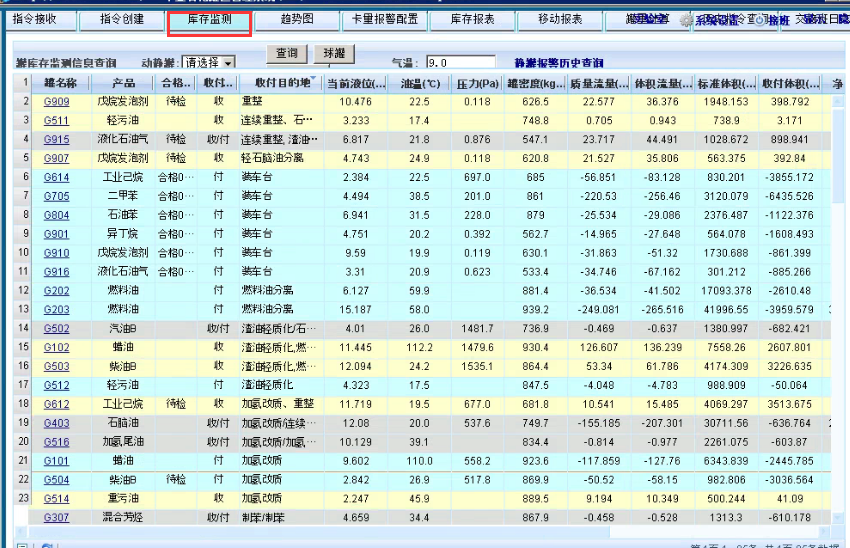Open tank G915 link
850x548 pixels.
56,140
